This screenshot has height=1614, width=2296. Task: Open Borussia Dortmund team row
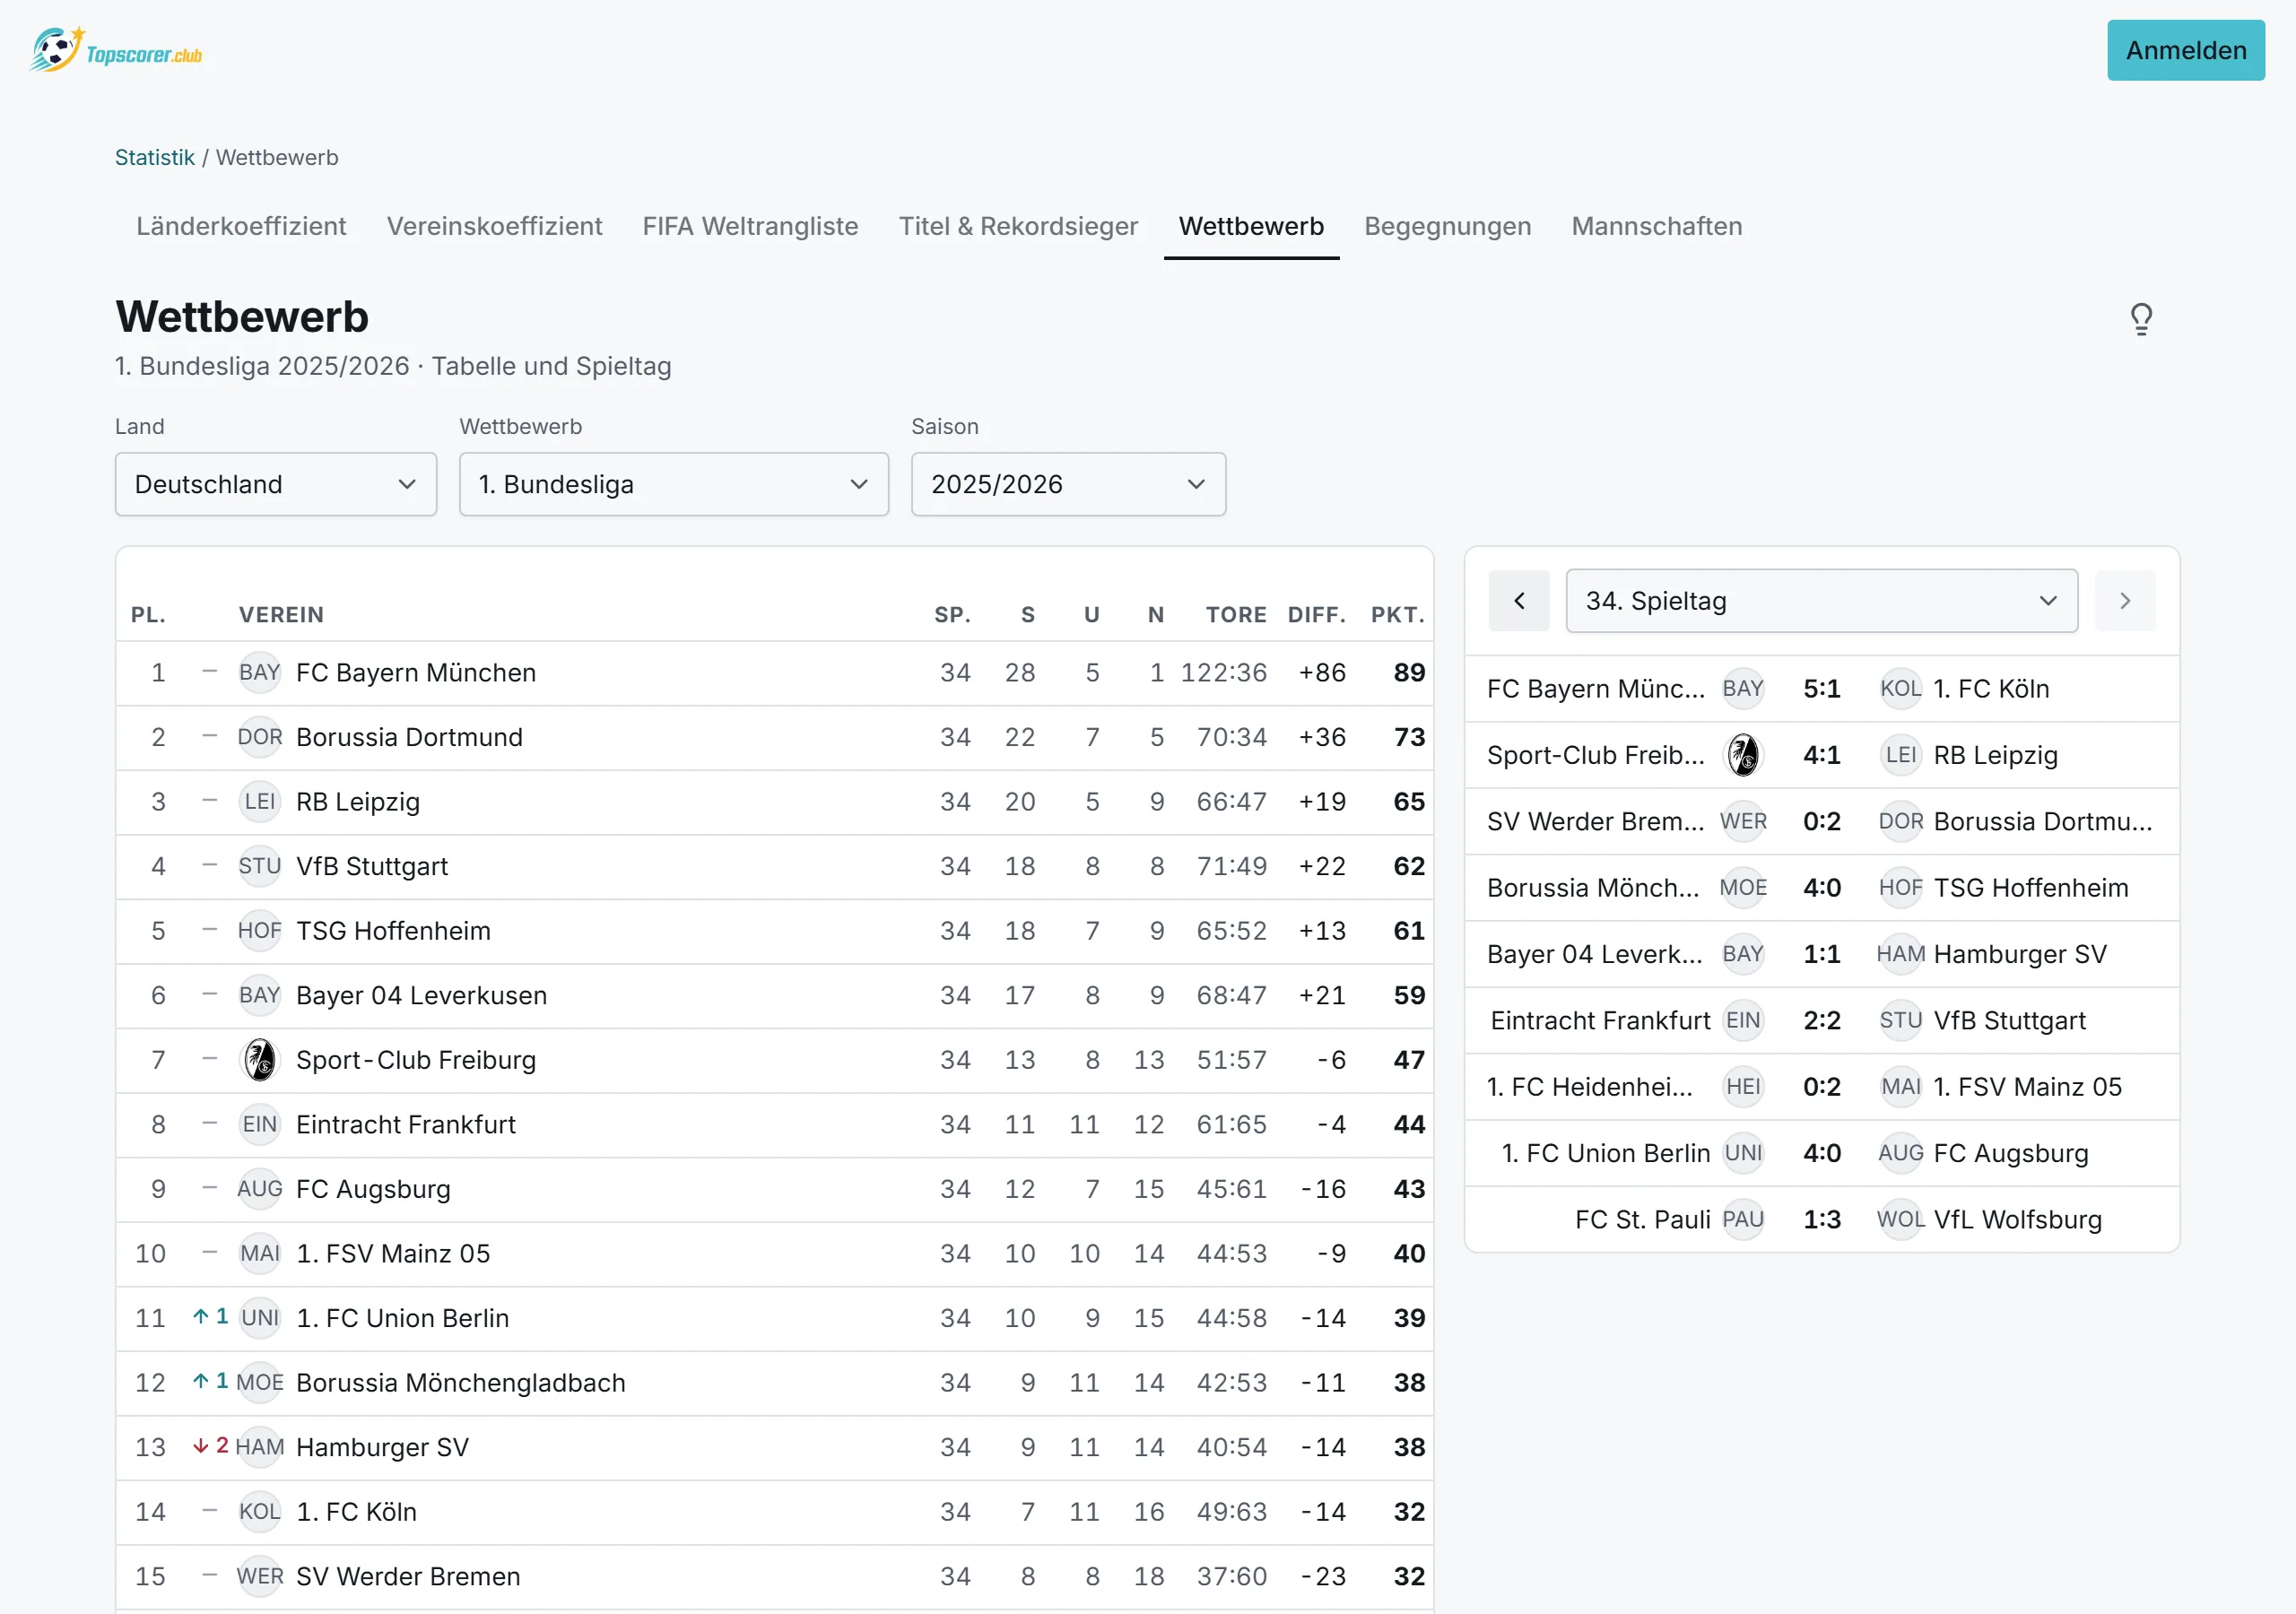tap(775, 738)
